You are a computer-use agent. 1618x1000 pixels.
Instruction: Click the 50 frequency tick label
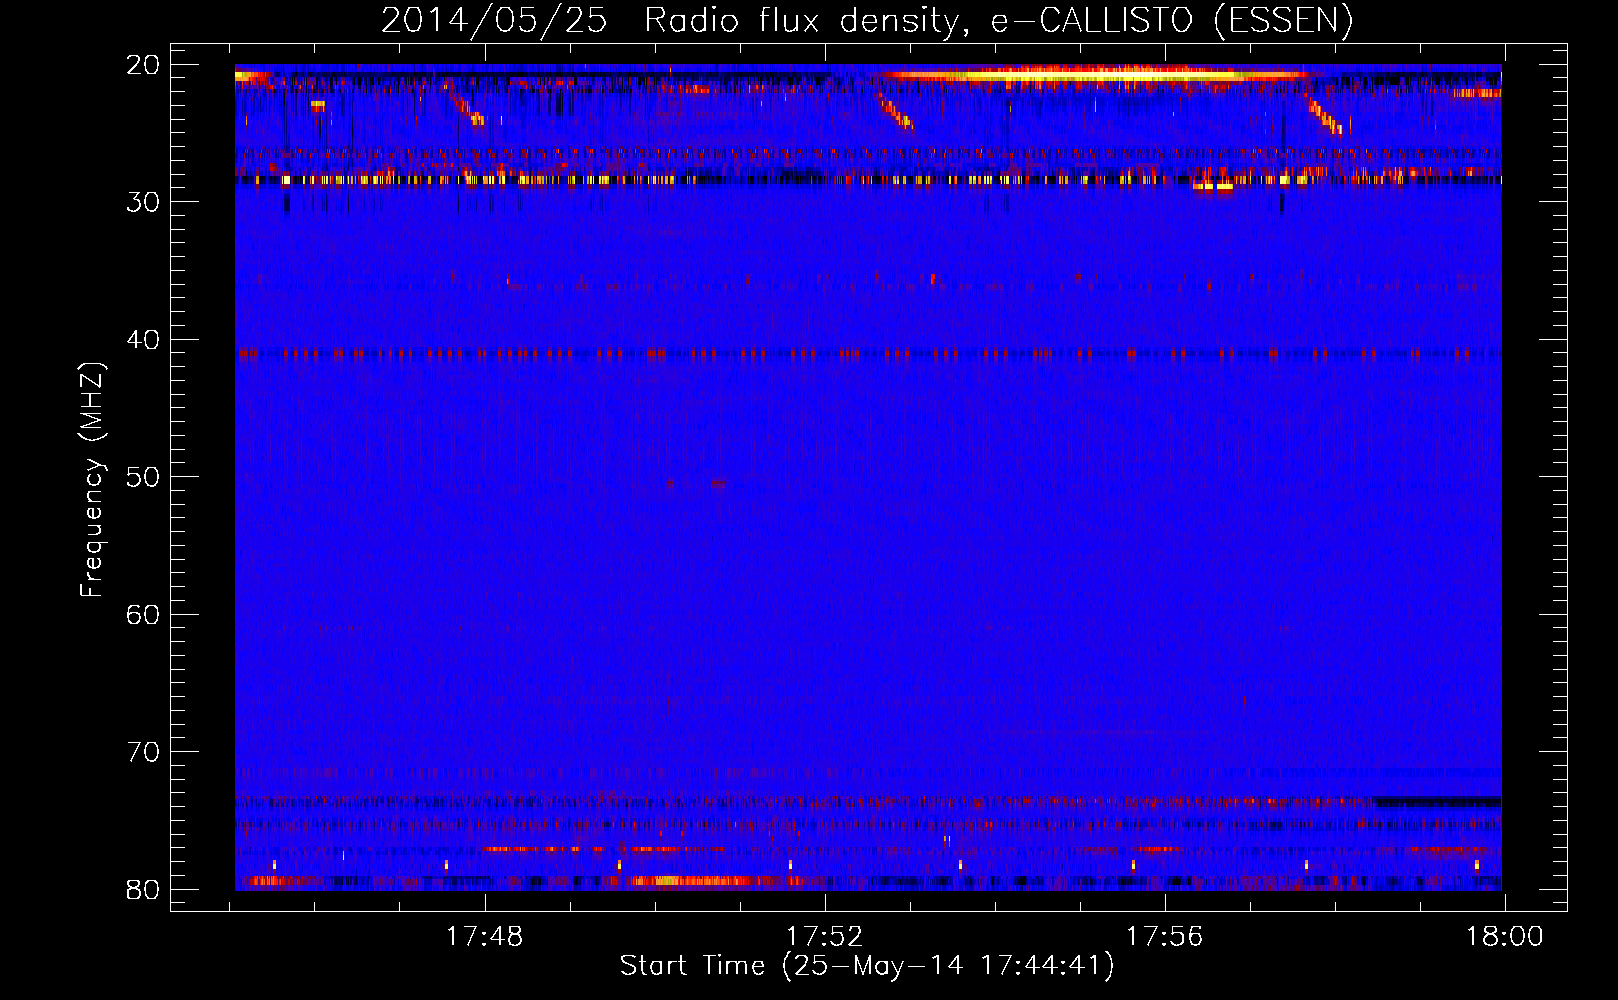point(143,477)
